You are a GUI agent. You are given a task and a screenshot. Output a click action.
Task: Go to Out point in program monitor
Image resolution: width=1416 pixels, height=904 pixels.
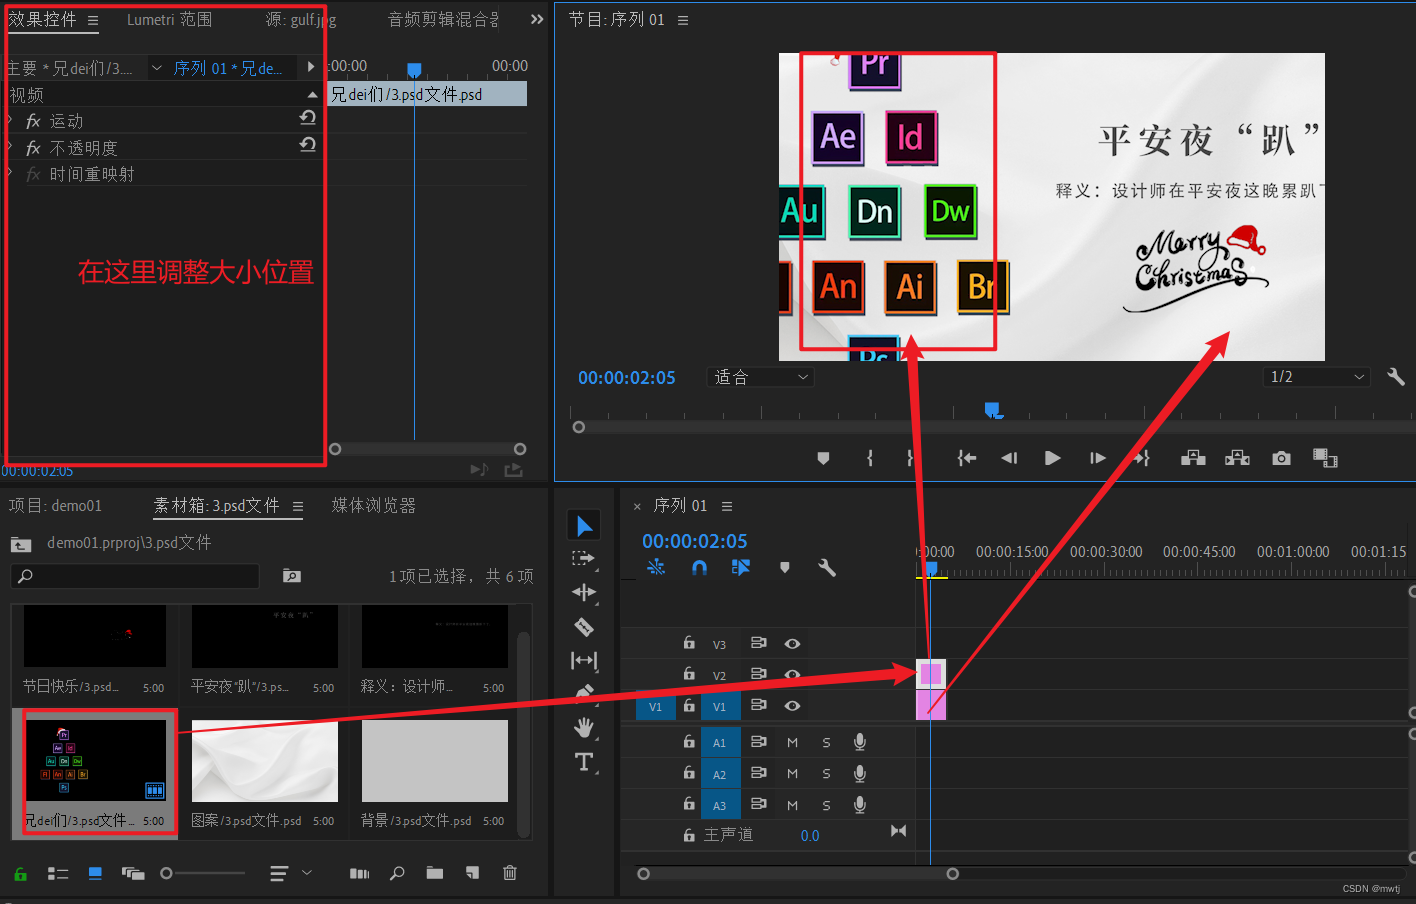coord(1141,458)
